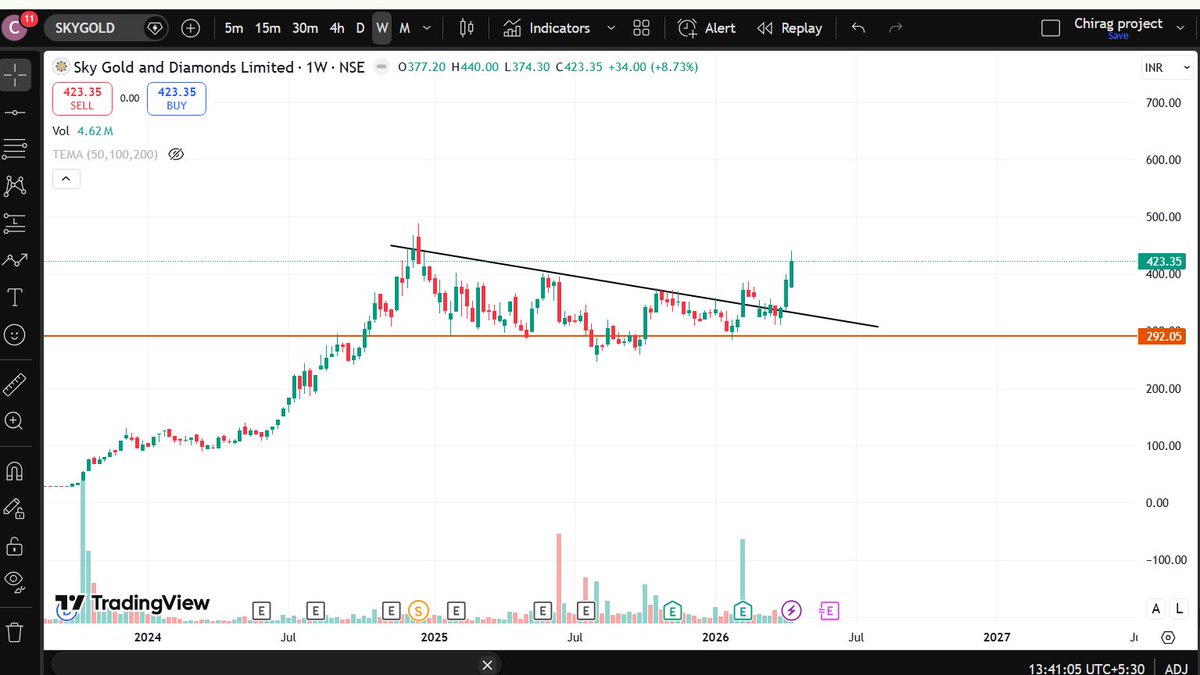
Task: Switch to the monthly M timeframe
Action: pyautogui.click(x=404, y=28)
